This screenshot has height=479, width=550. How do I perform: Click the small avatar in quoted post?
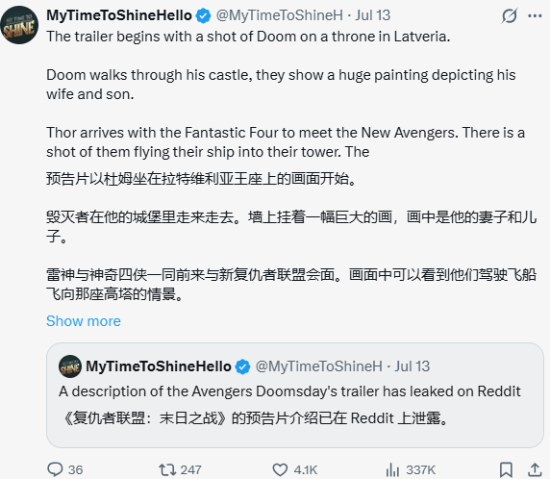[70, 366]
